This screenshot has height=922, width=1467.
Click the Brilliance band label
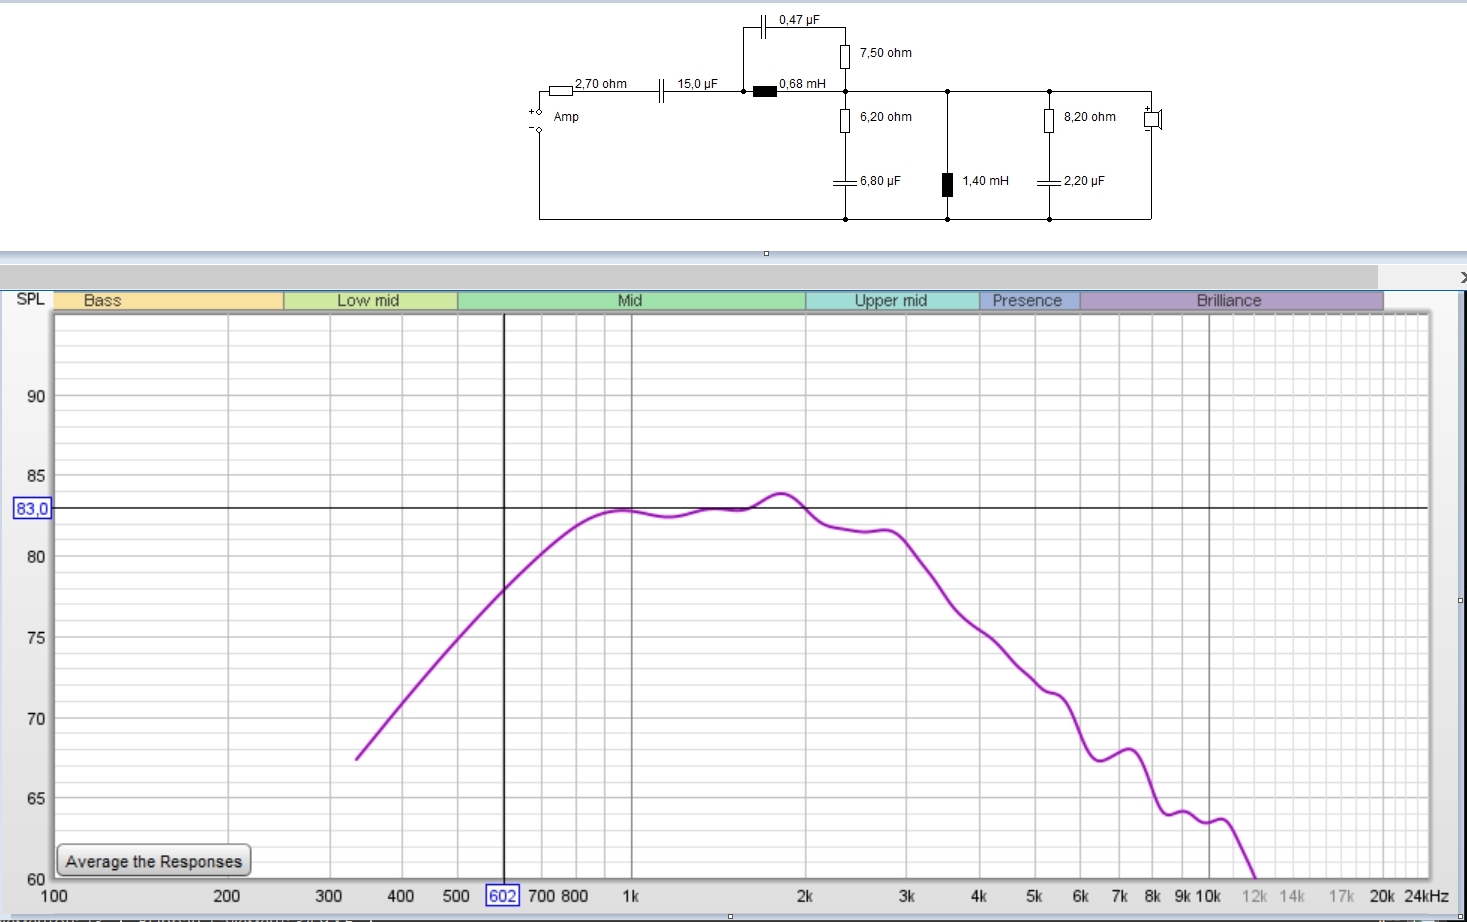[x=1231, y=300]
